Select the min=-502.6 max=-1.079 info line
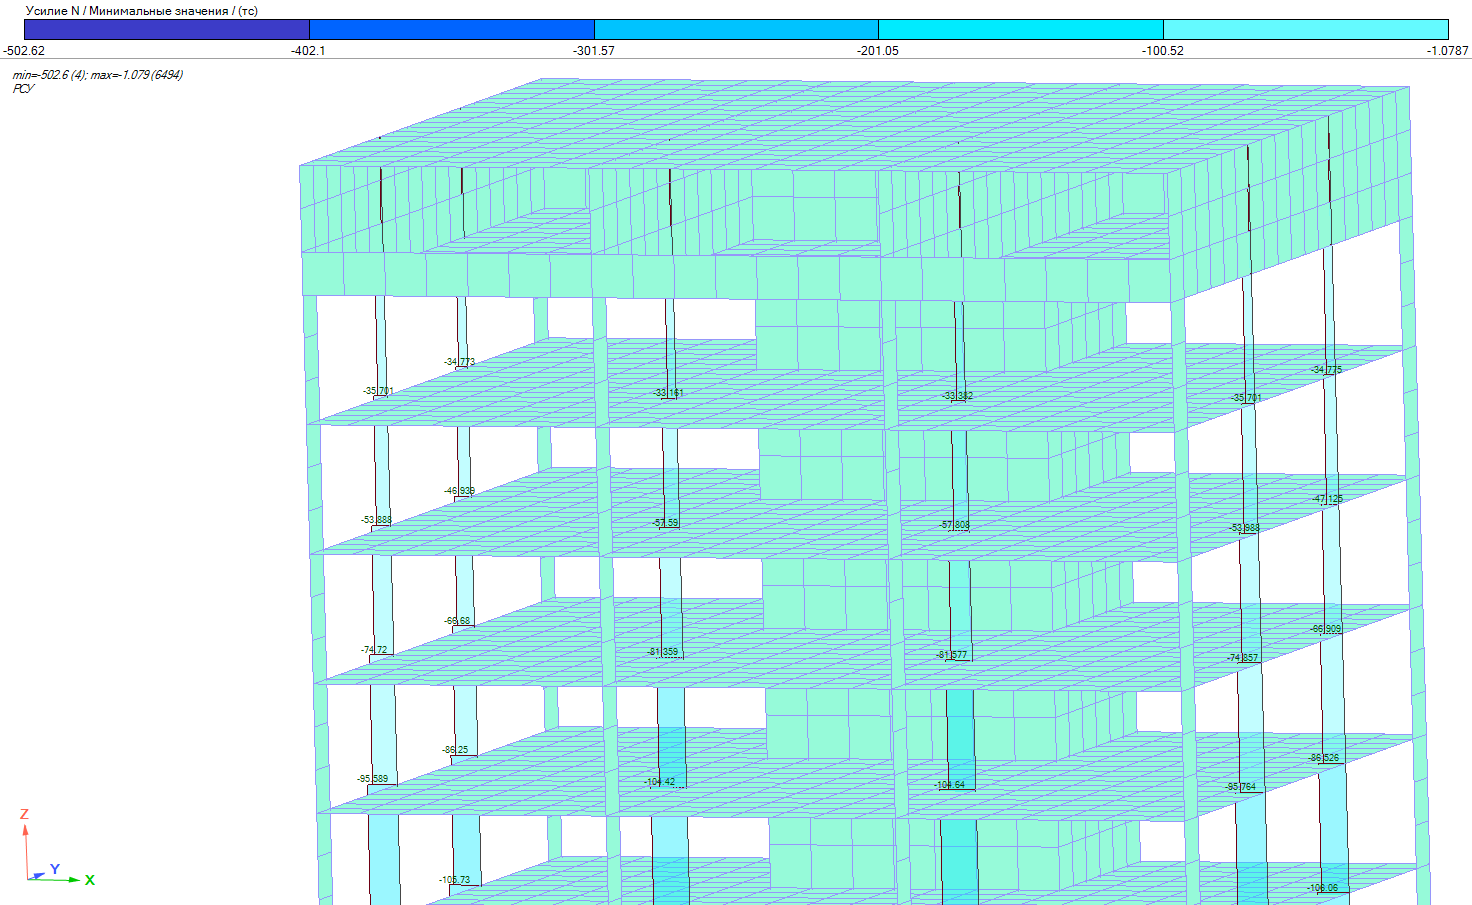This screenshot has width=1472, height=905. [97, 75]
